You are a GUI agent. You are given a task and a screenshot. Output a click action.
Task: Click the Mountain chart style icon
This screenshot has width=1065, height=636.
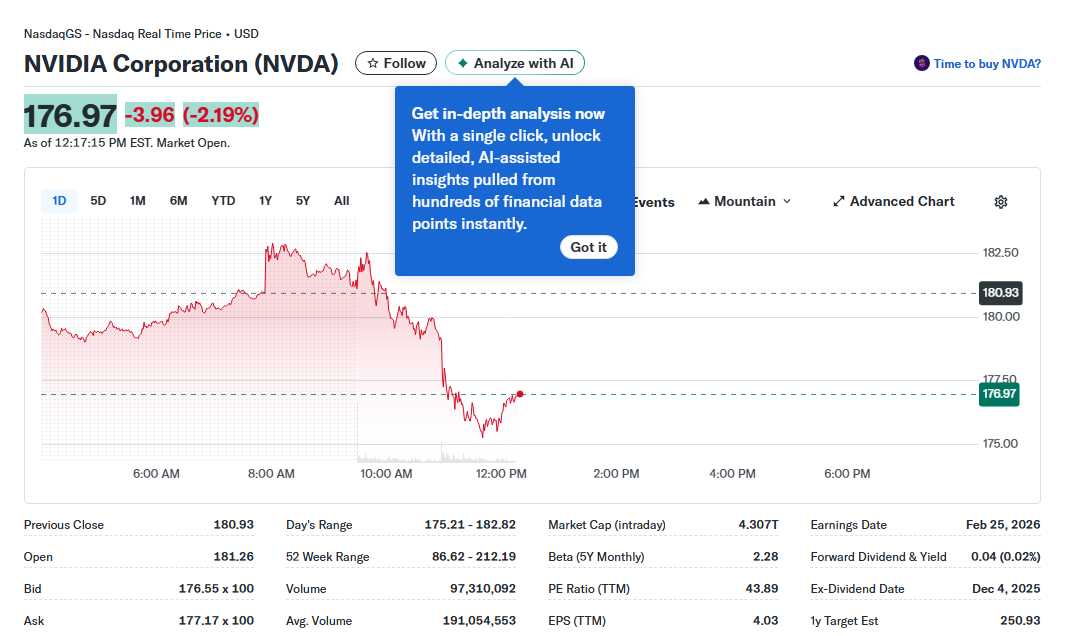(706, 202)
